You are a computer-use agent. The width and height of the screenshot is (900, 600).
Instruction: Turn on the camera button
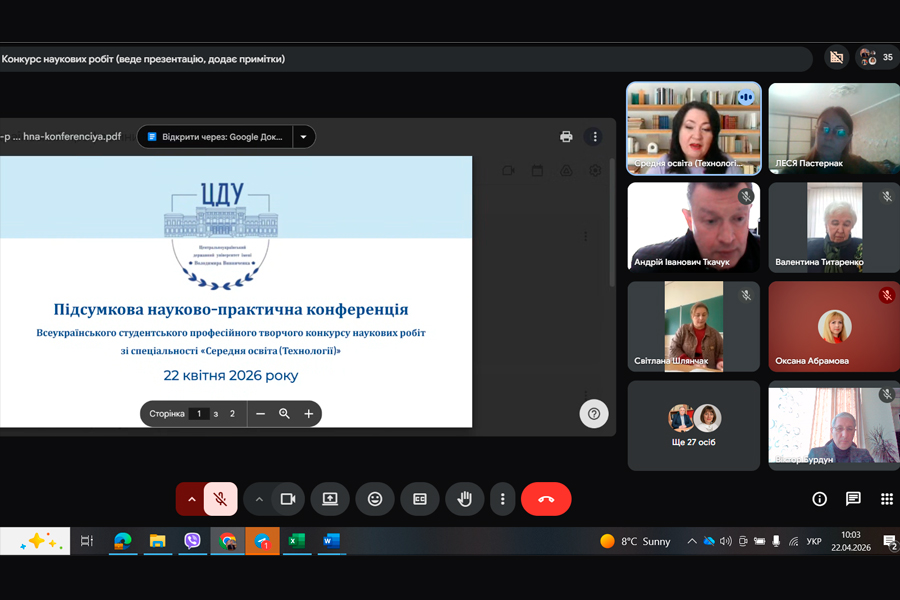coord(288,499)
